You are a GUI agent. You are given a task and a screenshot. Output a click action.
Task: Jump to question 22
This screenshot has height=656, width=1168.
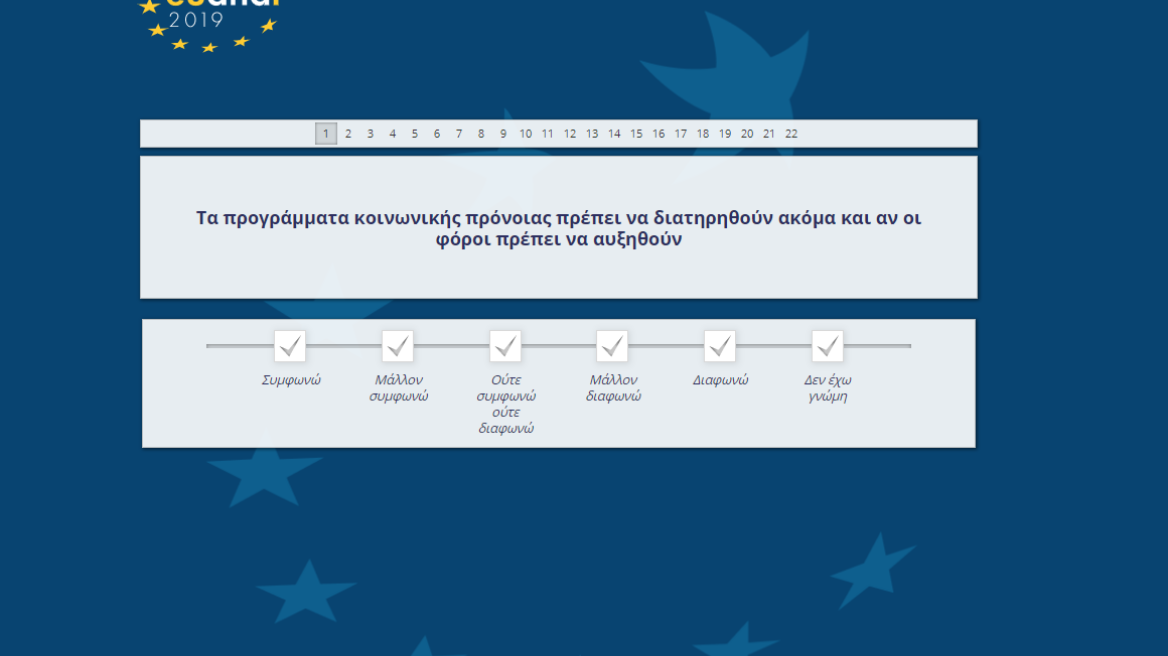[x=791, y=133]
